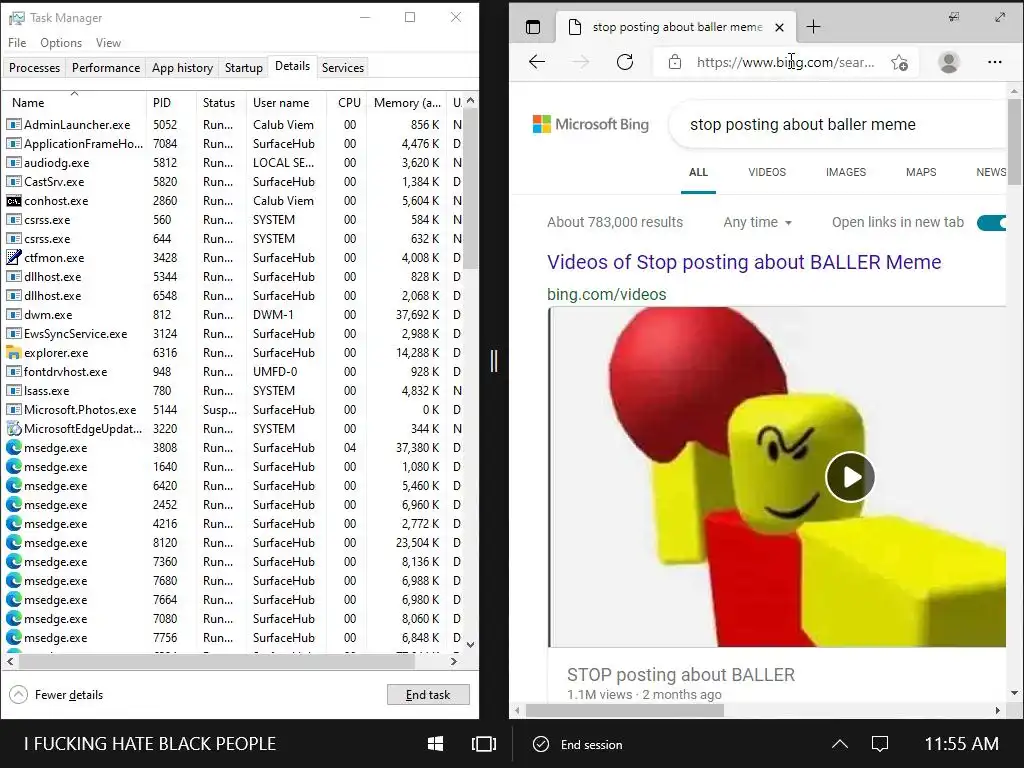The image size is (1024, 768).
Task: Click the End task button
Action: 428,694
